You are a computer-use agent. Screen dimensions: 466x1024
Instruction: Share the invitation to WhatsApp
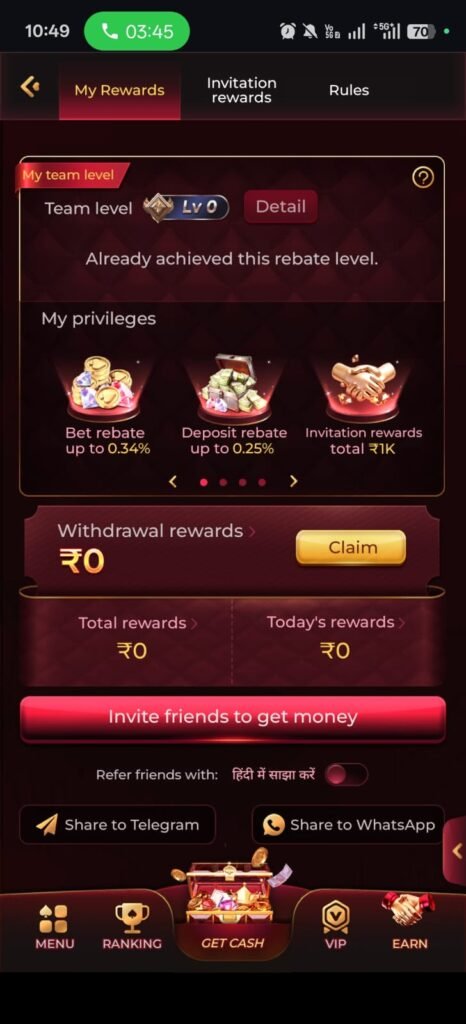tap(349, 825)
